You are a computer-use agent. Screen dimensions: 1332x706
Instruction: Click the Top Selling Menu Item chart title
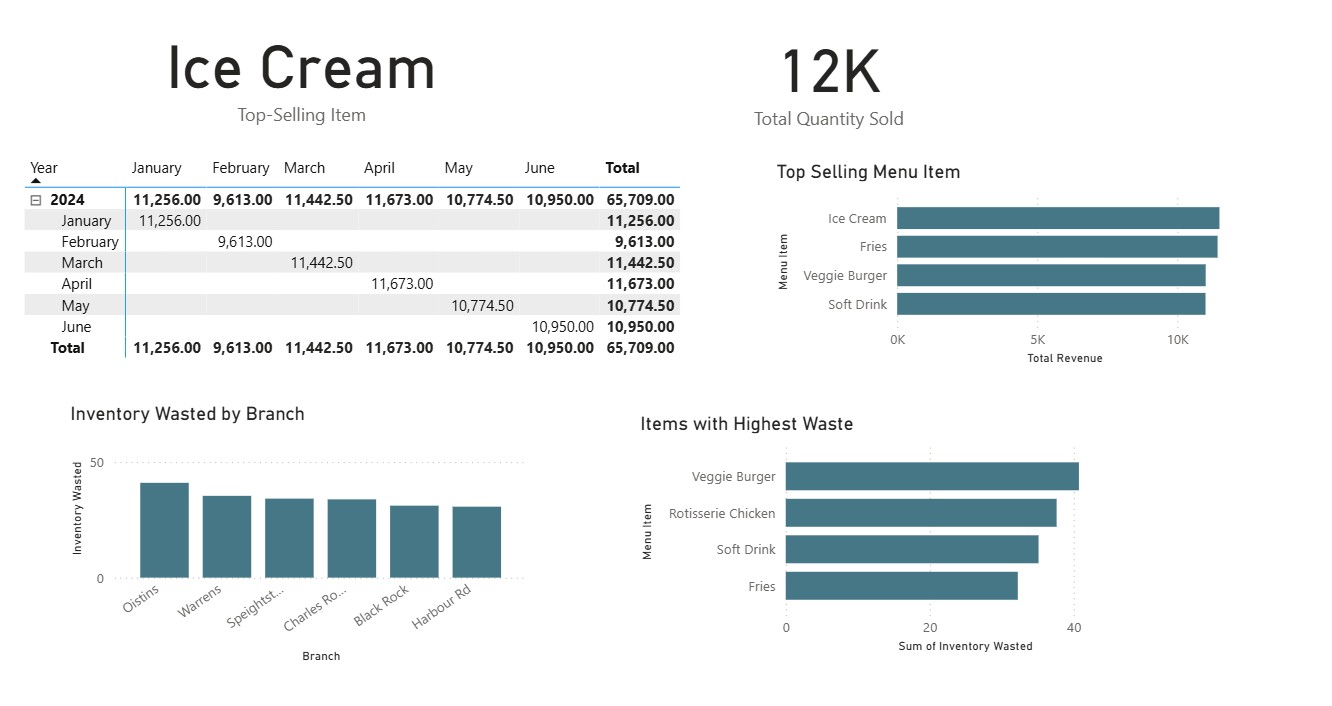pyautogui.click(x=868, y=172)
